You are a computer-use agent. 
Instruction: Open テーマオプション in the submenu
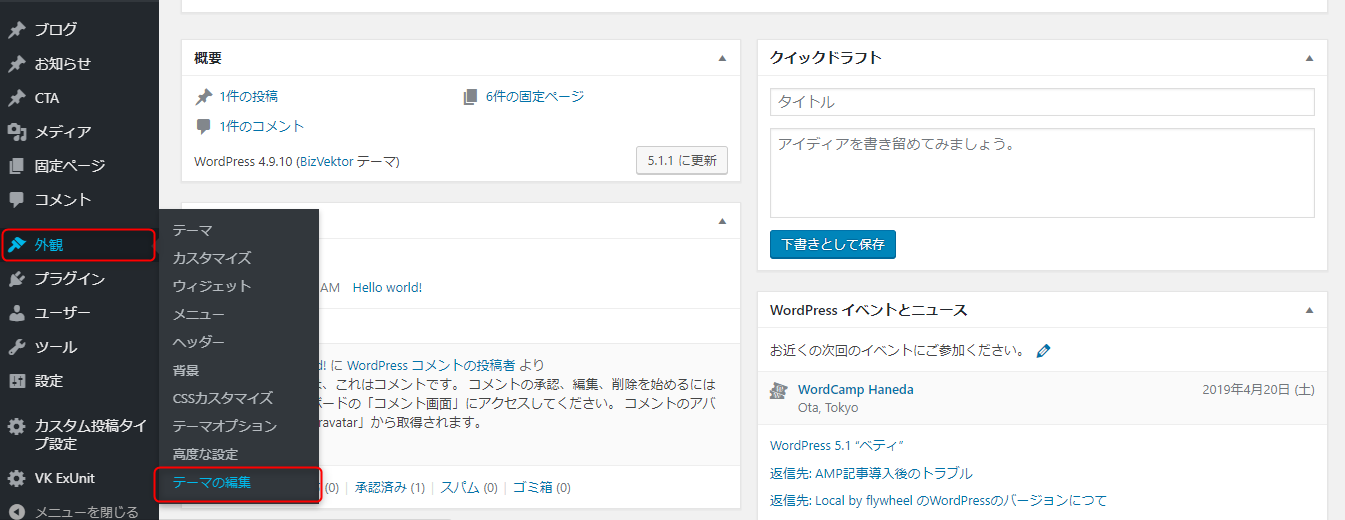(225, 426)
